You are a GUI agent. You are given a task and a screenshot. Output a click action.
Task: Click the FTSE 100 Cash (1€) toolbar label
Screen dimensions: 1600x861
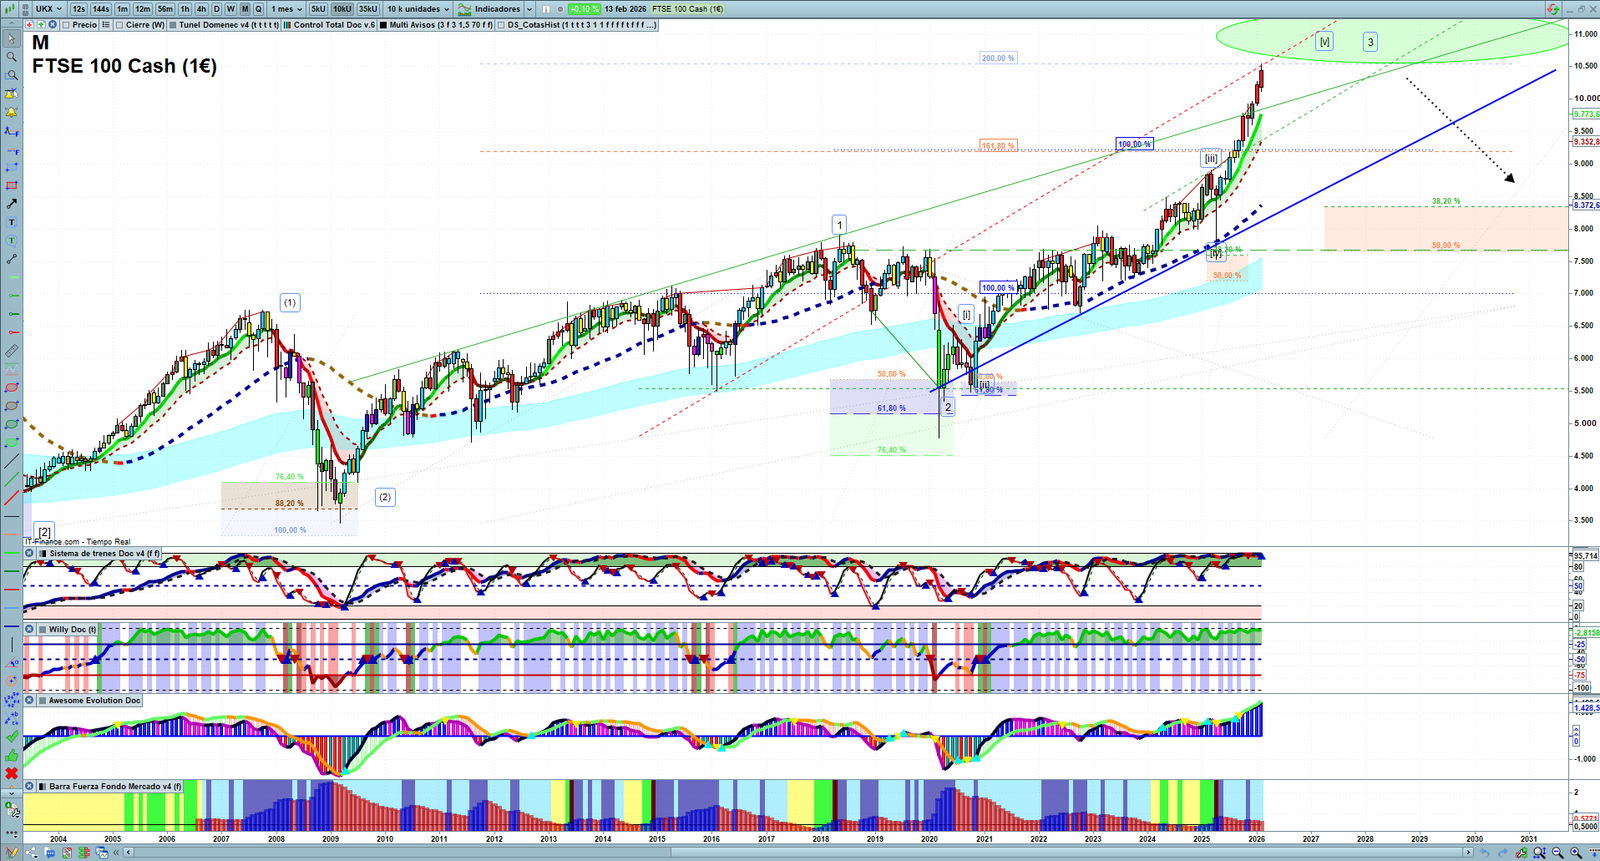pyautogui.click(x=688, y=9)
